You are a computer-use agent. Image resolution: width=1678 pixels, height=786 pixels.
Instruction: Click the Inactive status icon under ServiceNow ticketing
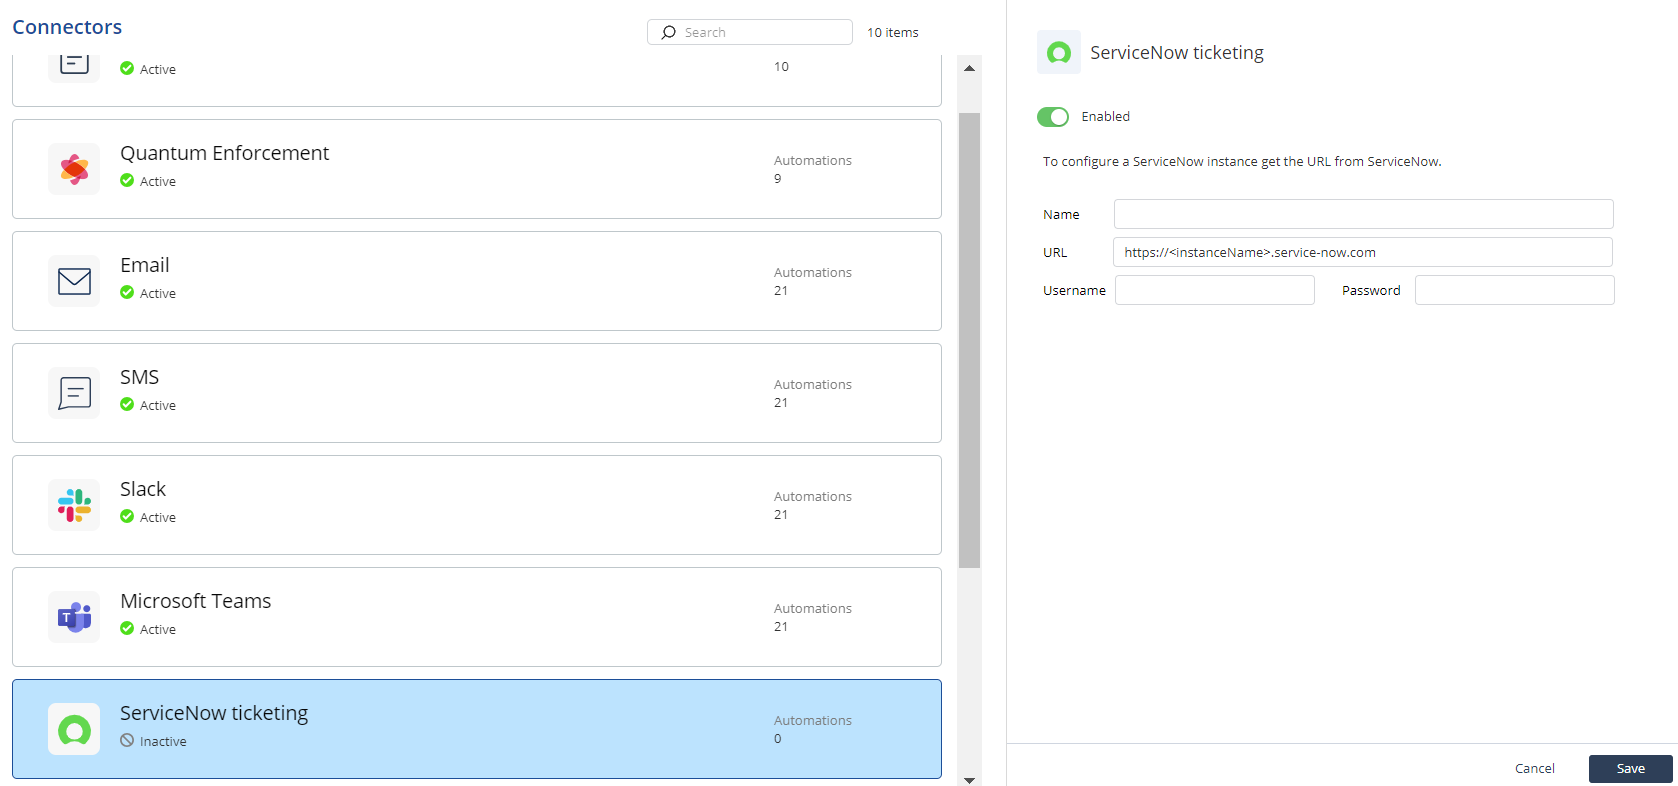[127, 740]
